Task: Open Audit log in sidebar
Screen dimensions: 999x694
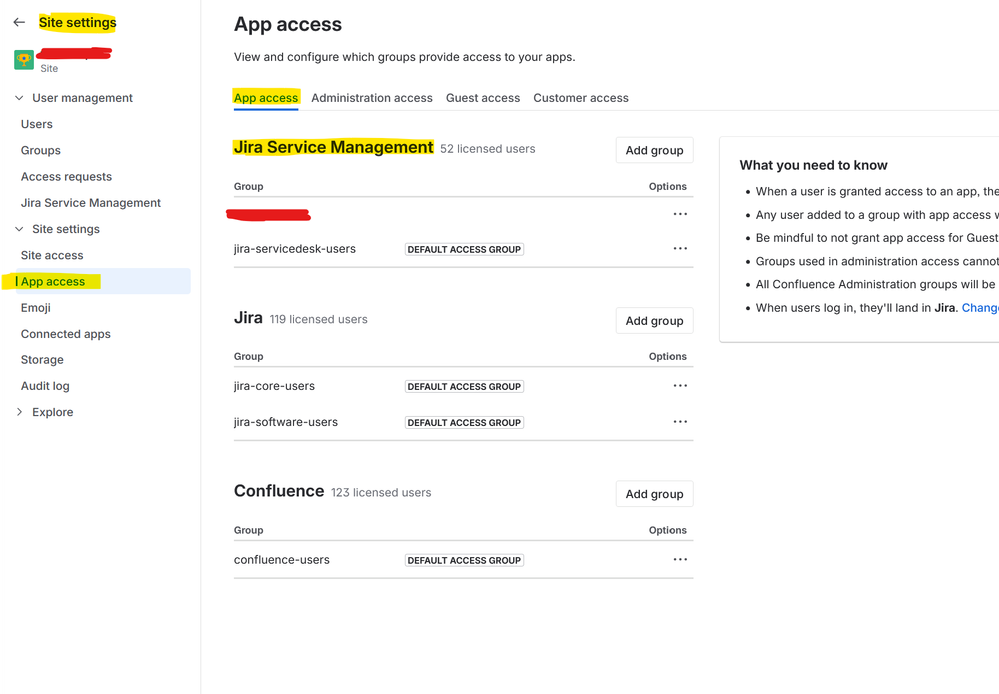Action: point(45,386)
